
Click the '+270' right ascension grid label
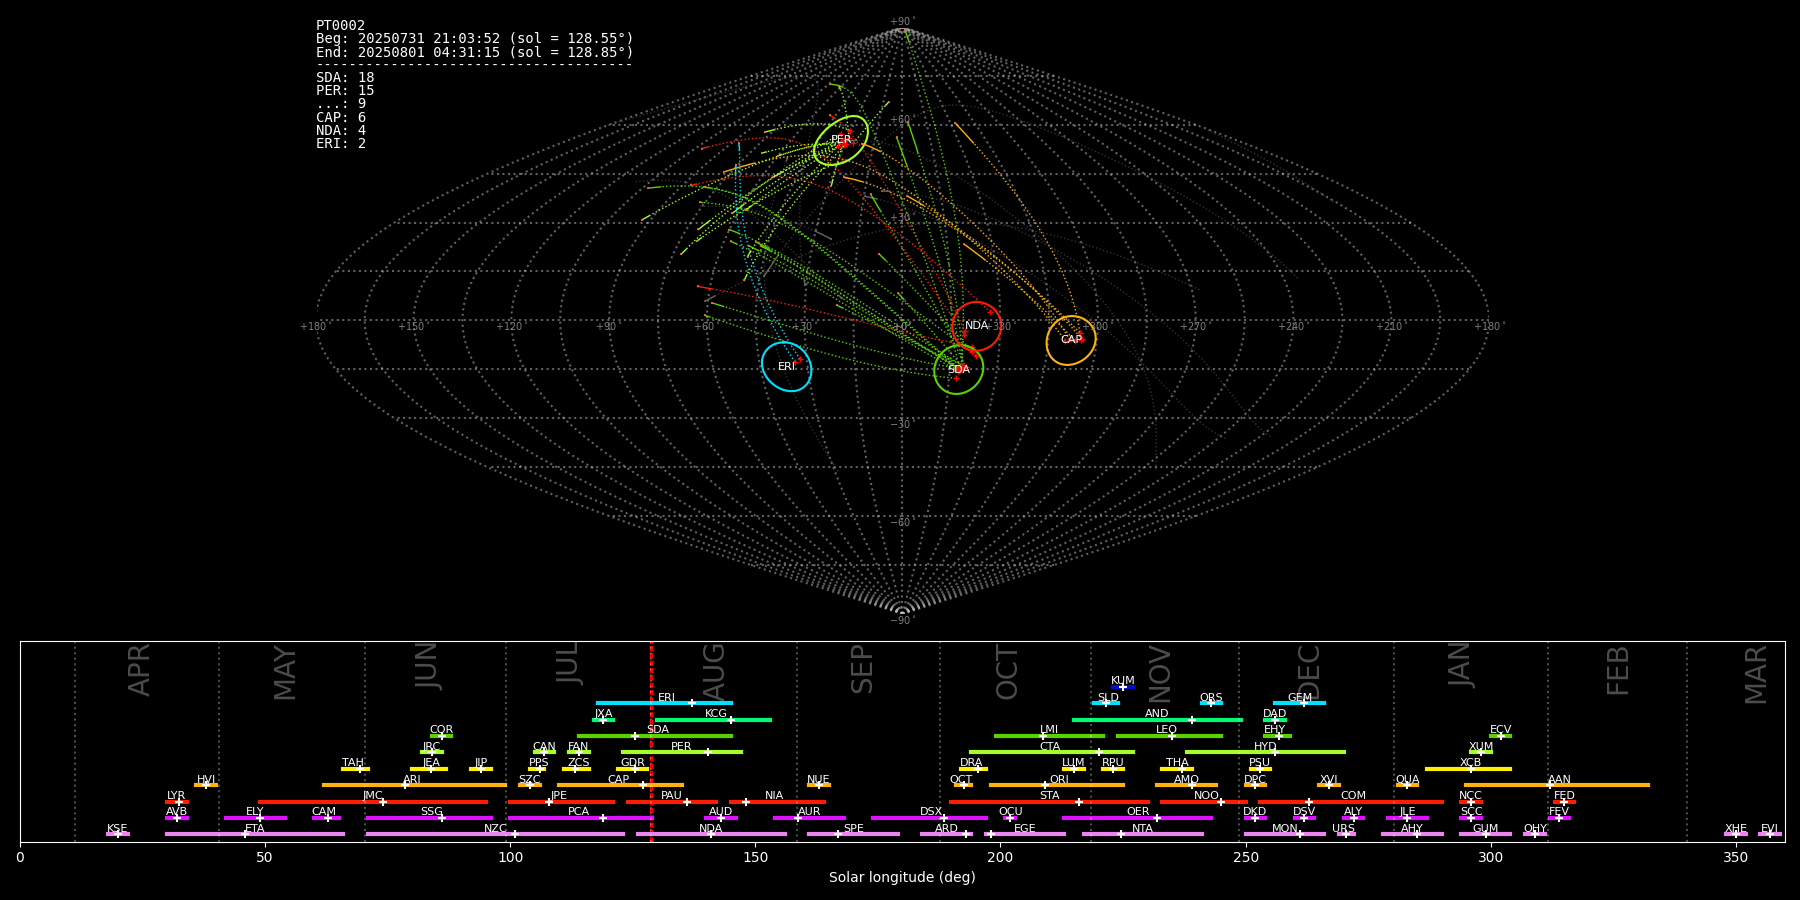[1193, 326]
